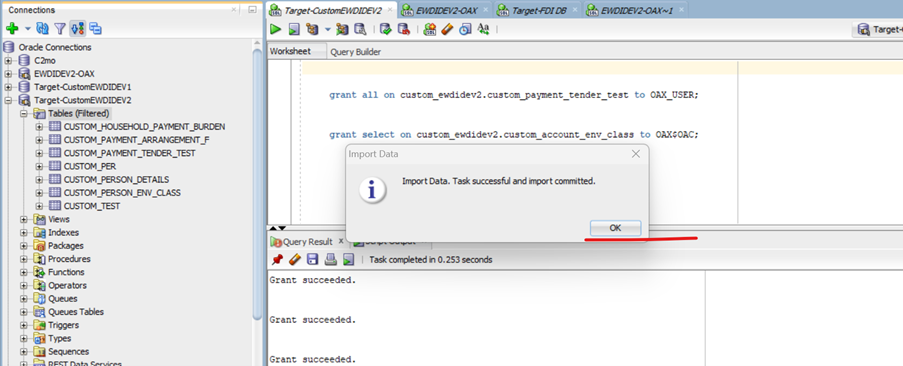
Task: Expand the CUSTOM_PAYMENT_TENDER_TEST table node
Action: (39, 153)
